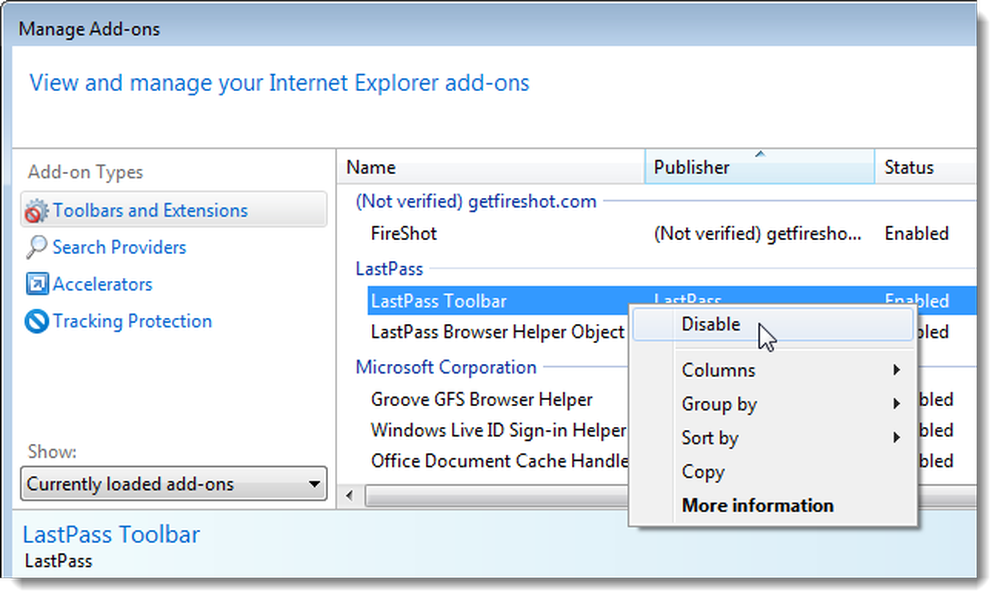The height and width of the screenshot is (601, 1000).
Task: Select the LastPass Browser Helper Object row
Action: coord(497,332)
